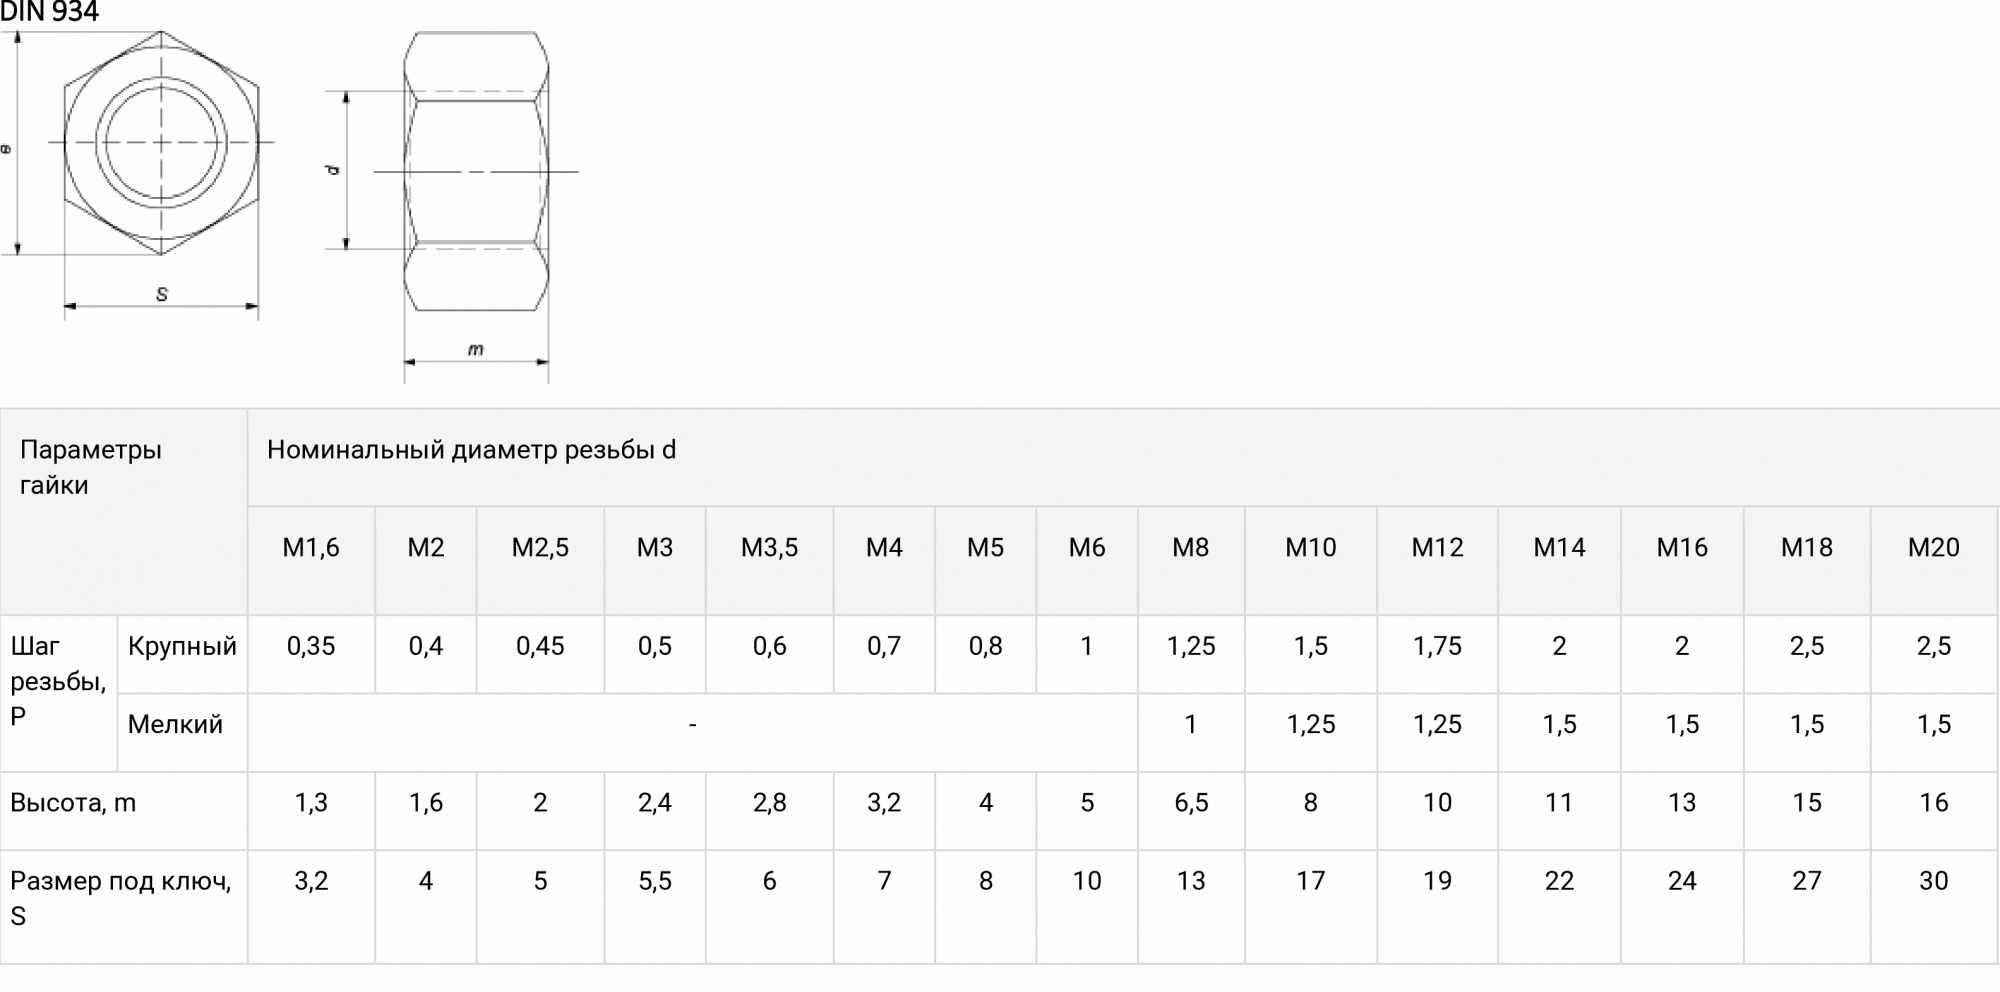The width and height of the screenshot is (2000, 992).
Task: Click the nut side view drawing
Action: [x=476, y=171]
